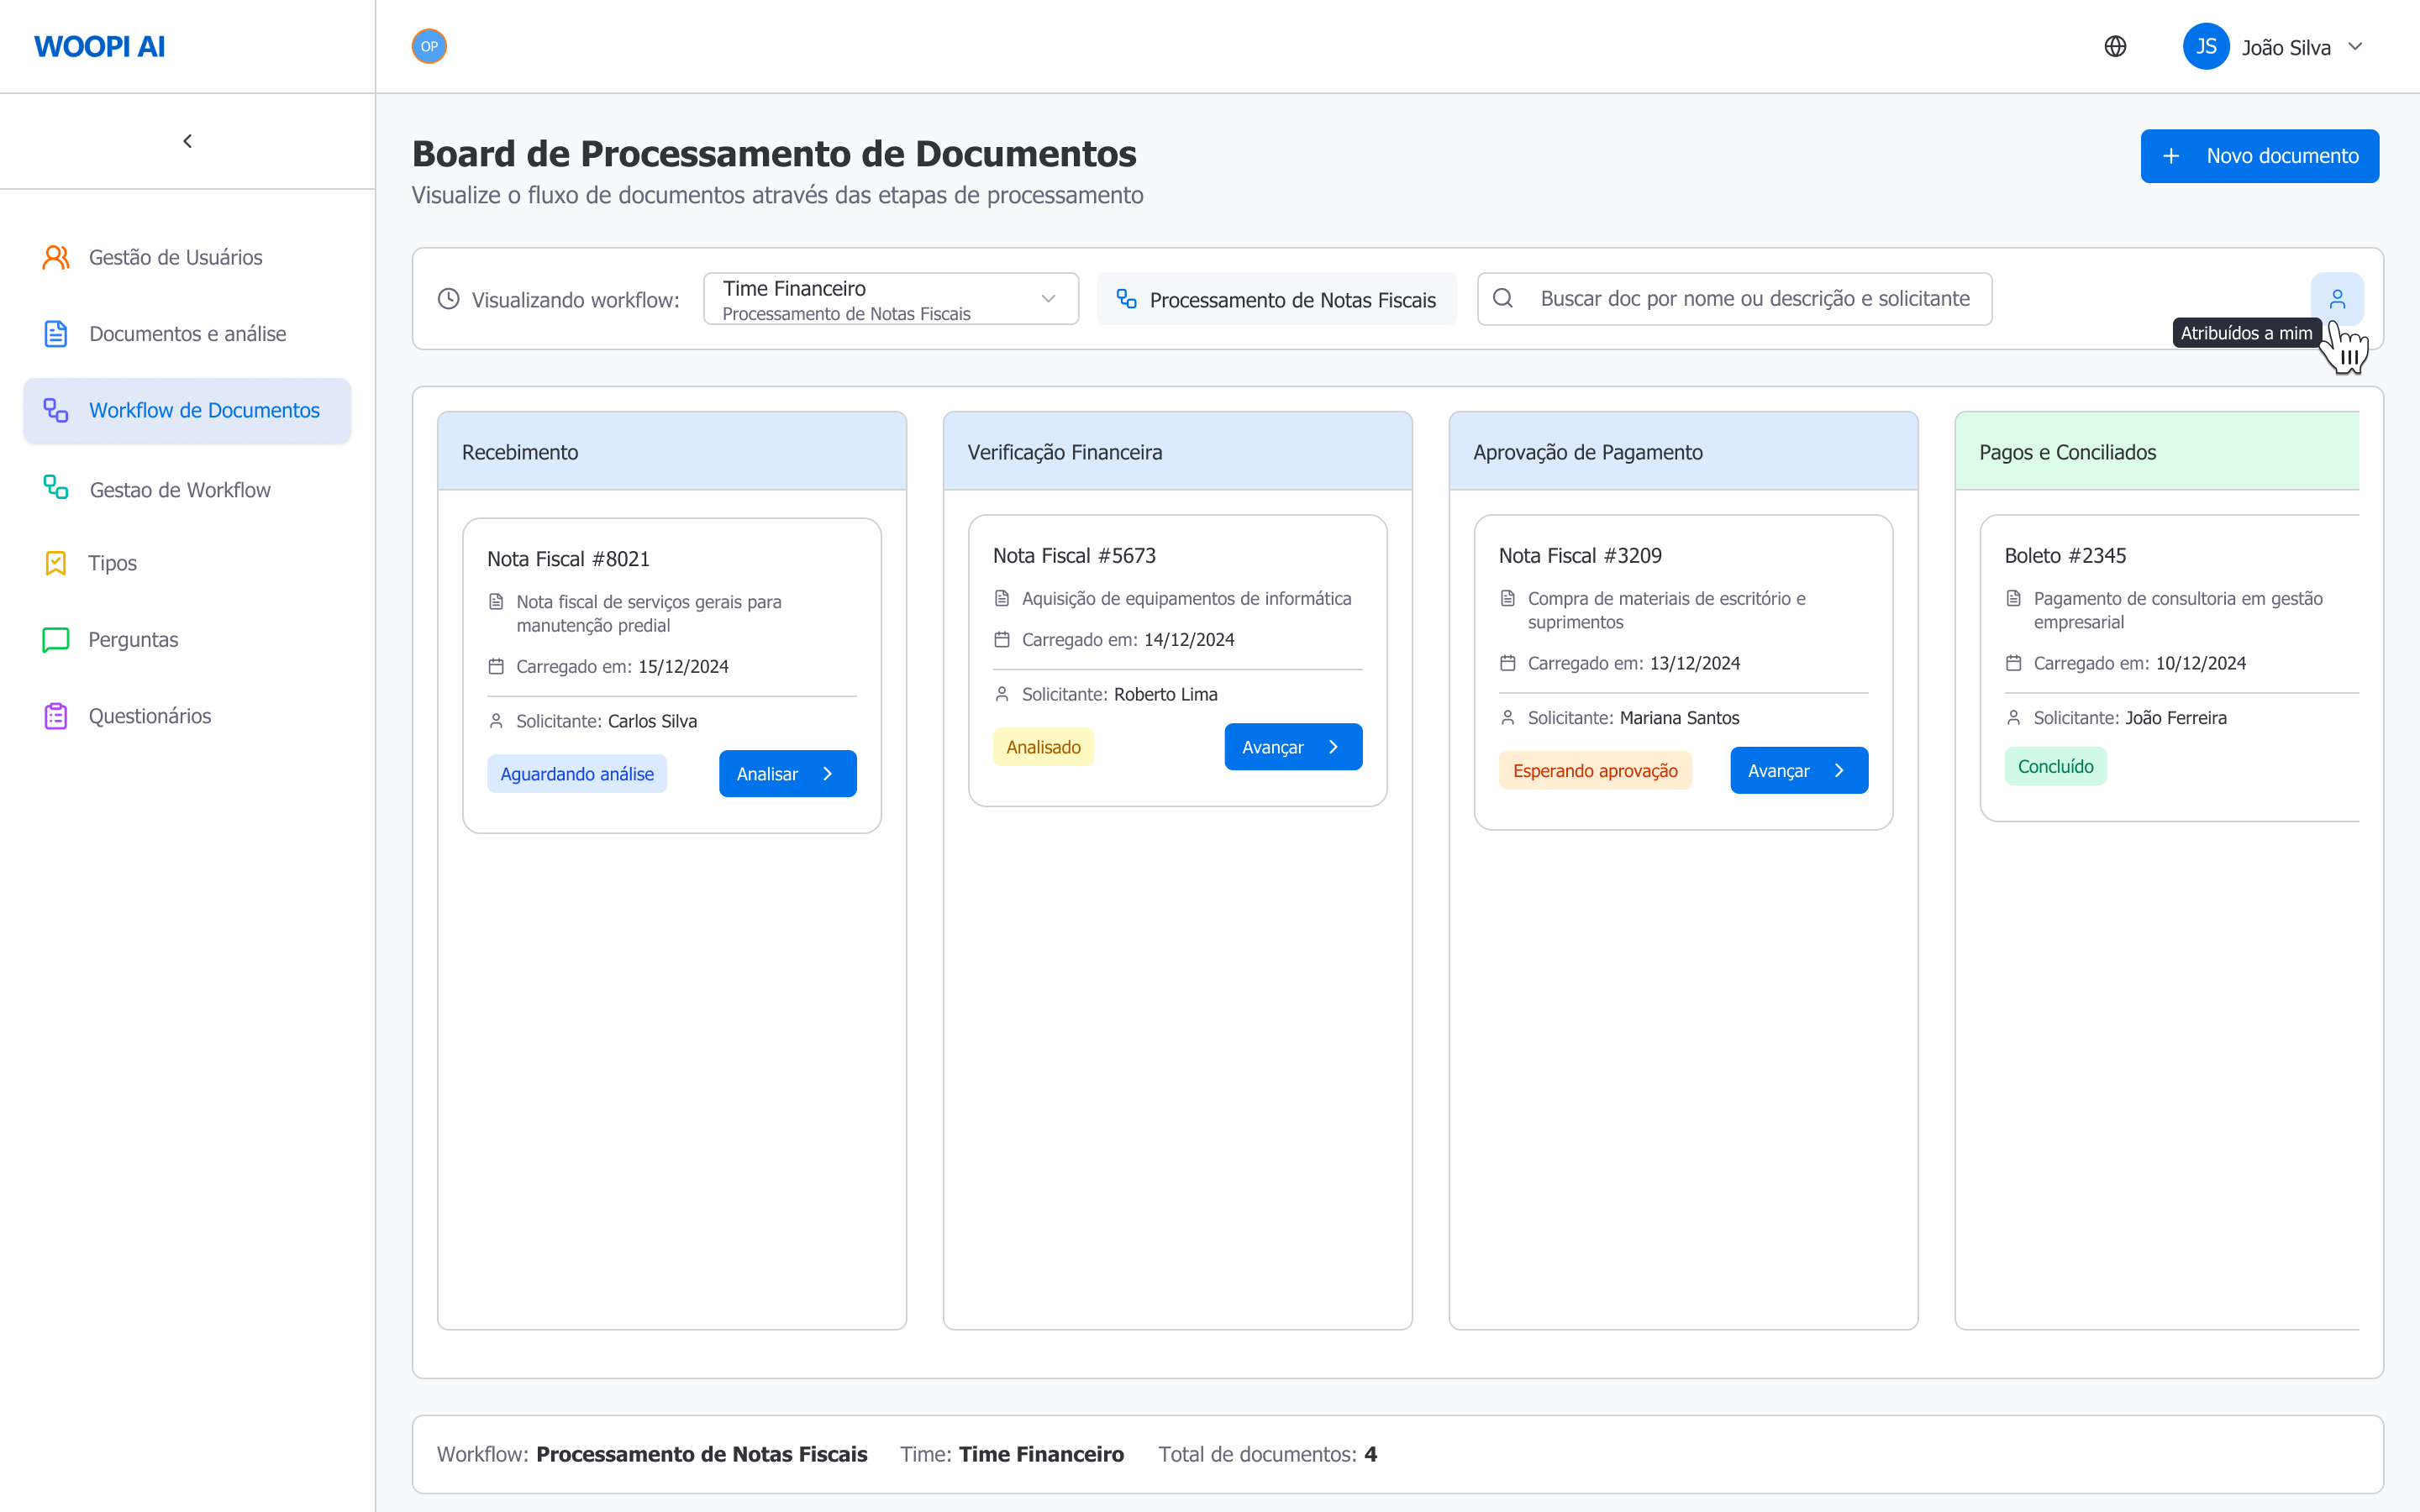Open the Gestão de Usuários users icon
The height and width of the screenshot is (1512, 2420).
click(55, 257)
